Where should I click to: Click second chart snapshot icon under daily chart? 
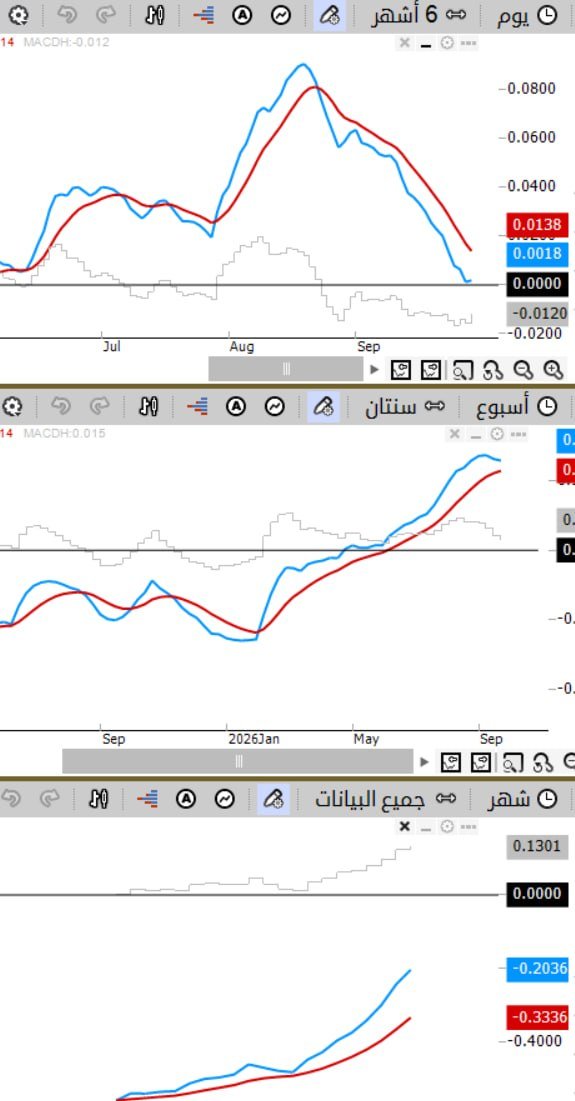[x=430, y=369]
